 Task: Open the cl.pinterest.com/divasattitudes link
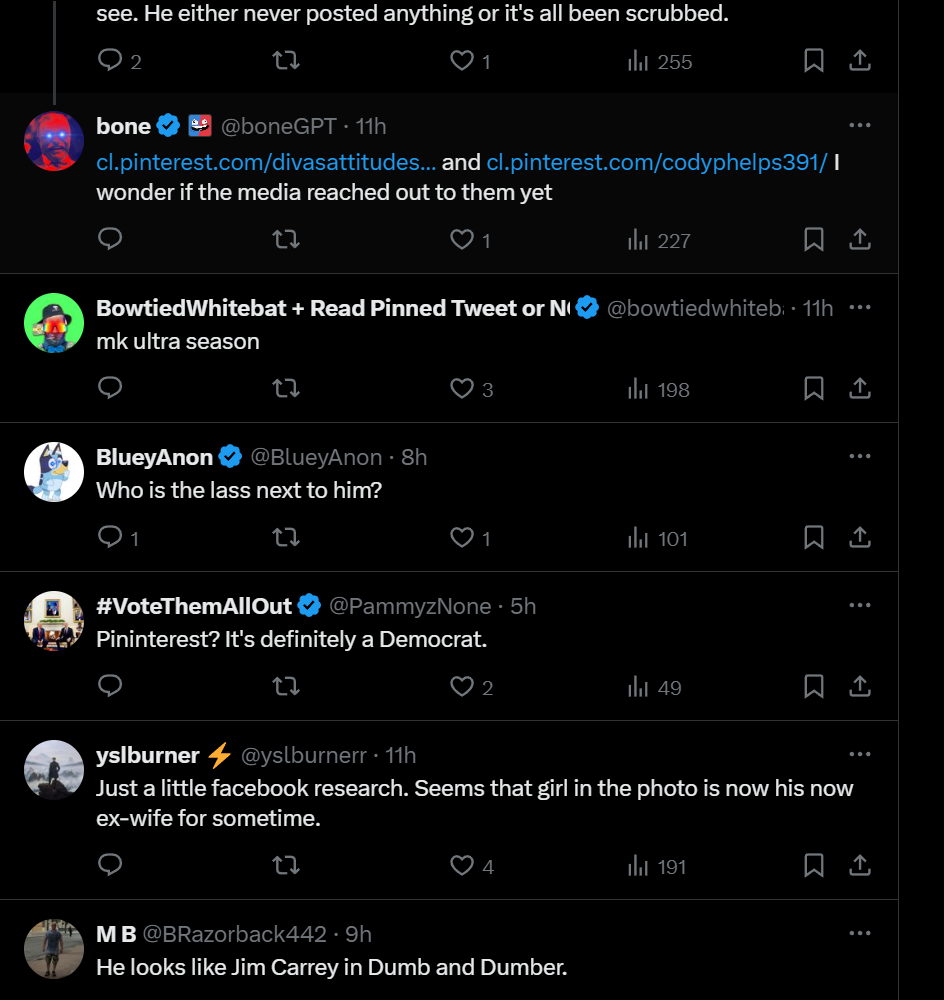point(266,162)
